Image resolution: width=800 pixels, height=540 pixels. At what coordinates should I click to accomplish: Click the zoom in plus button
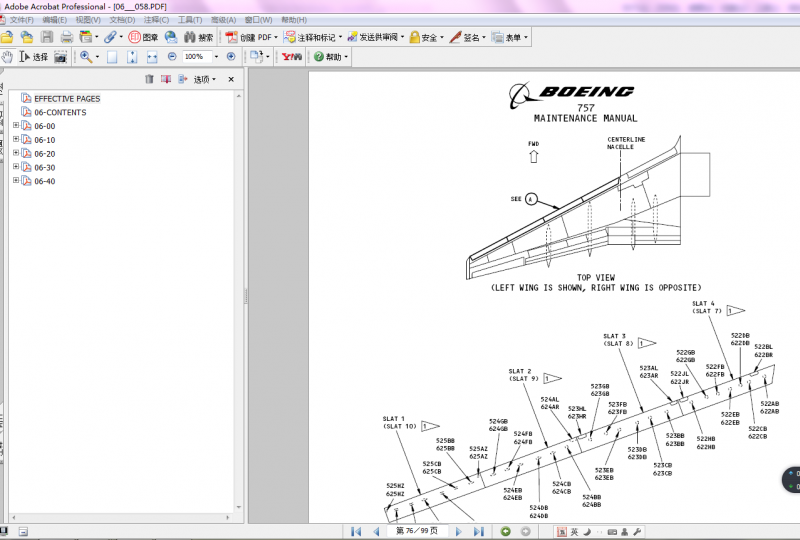coord(231,56)
